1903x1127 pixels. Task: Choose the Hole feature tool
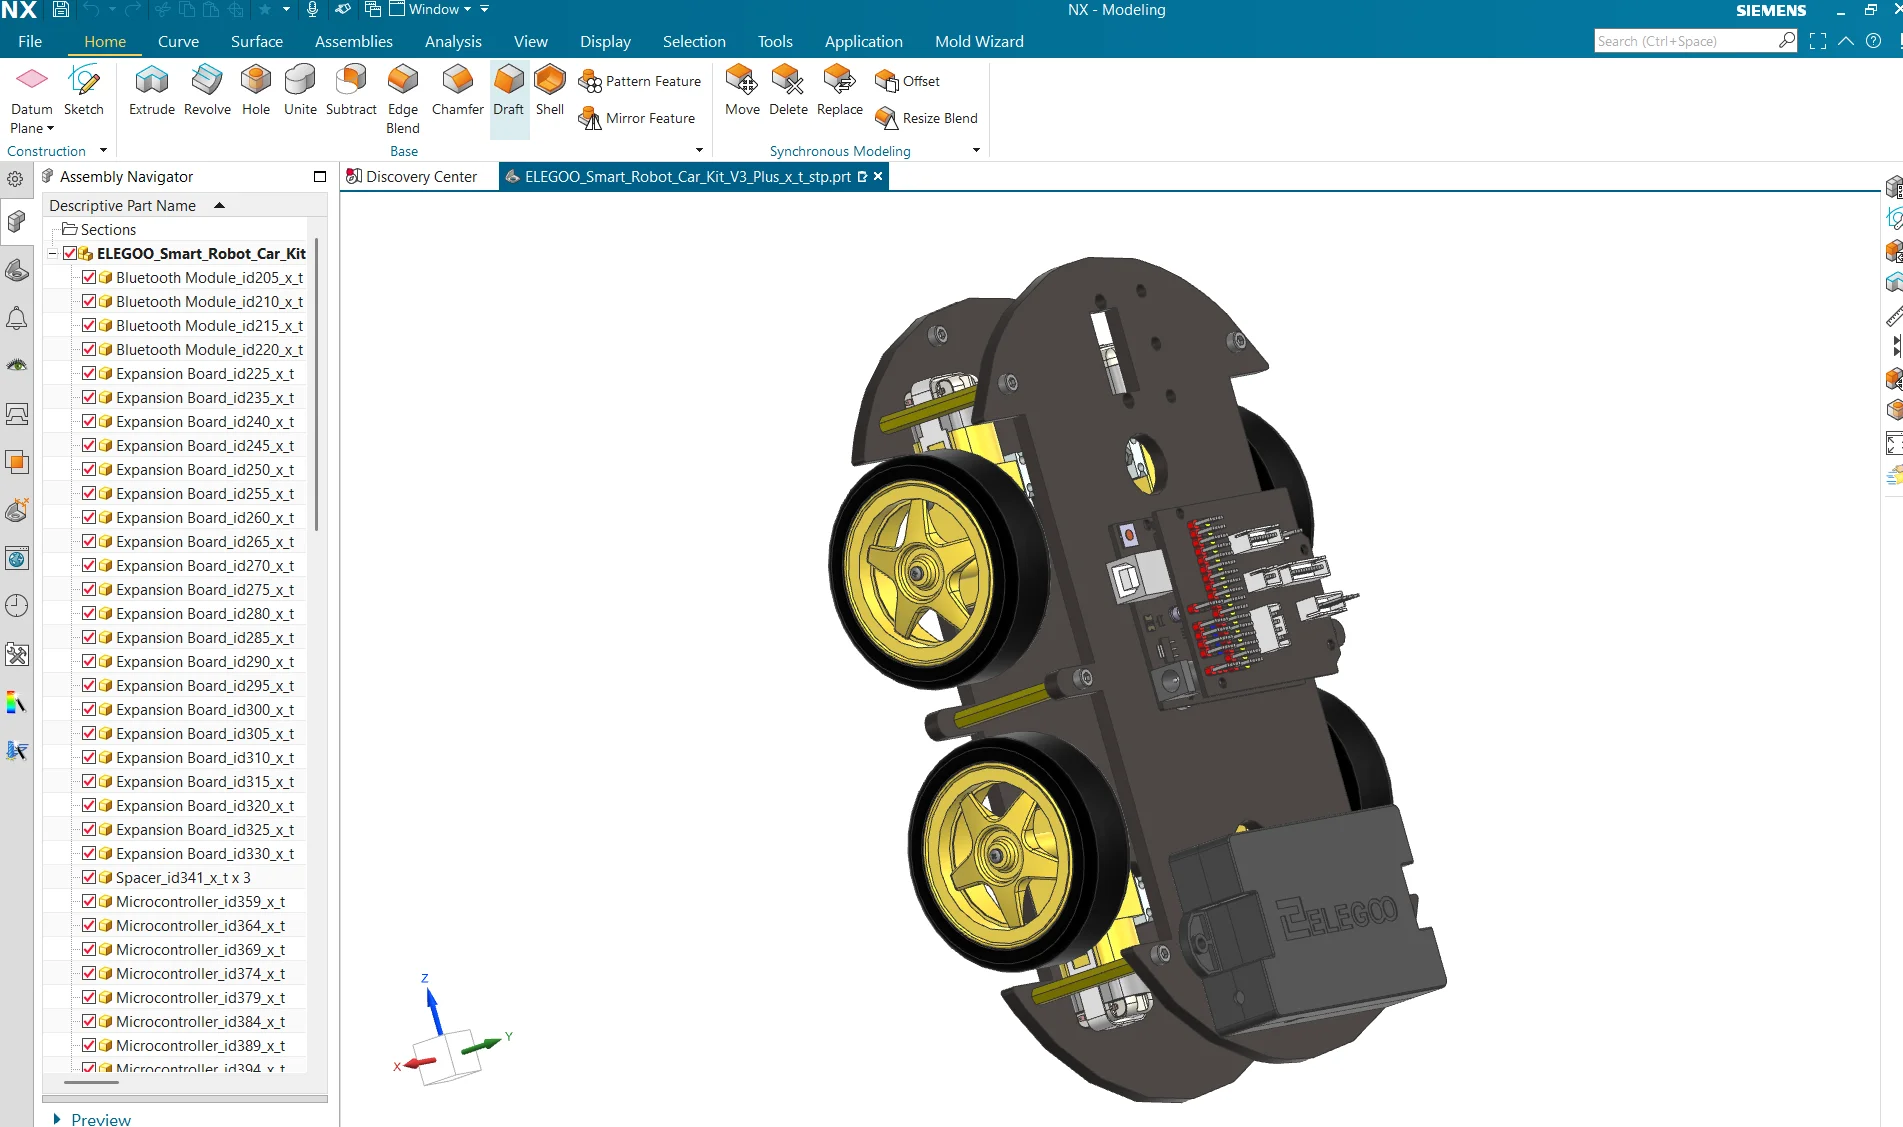[256, 90]
